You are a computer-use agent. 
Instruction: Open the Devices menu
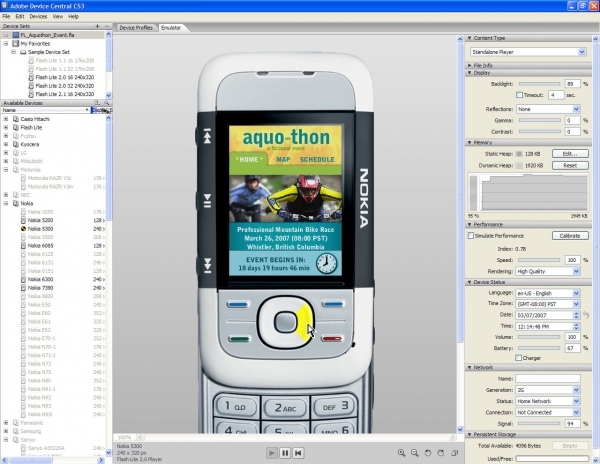(x=38, y=16)
